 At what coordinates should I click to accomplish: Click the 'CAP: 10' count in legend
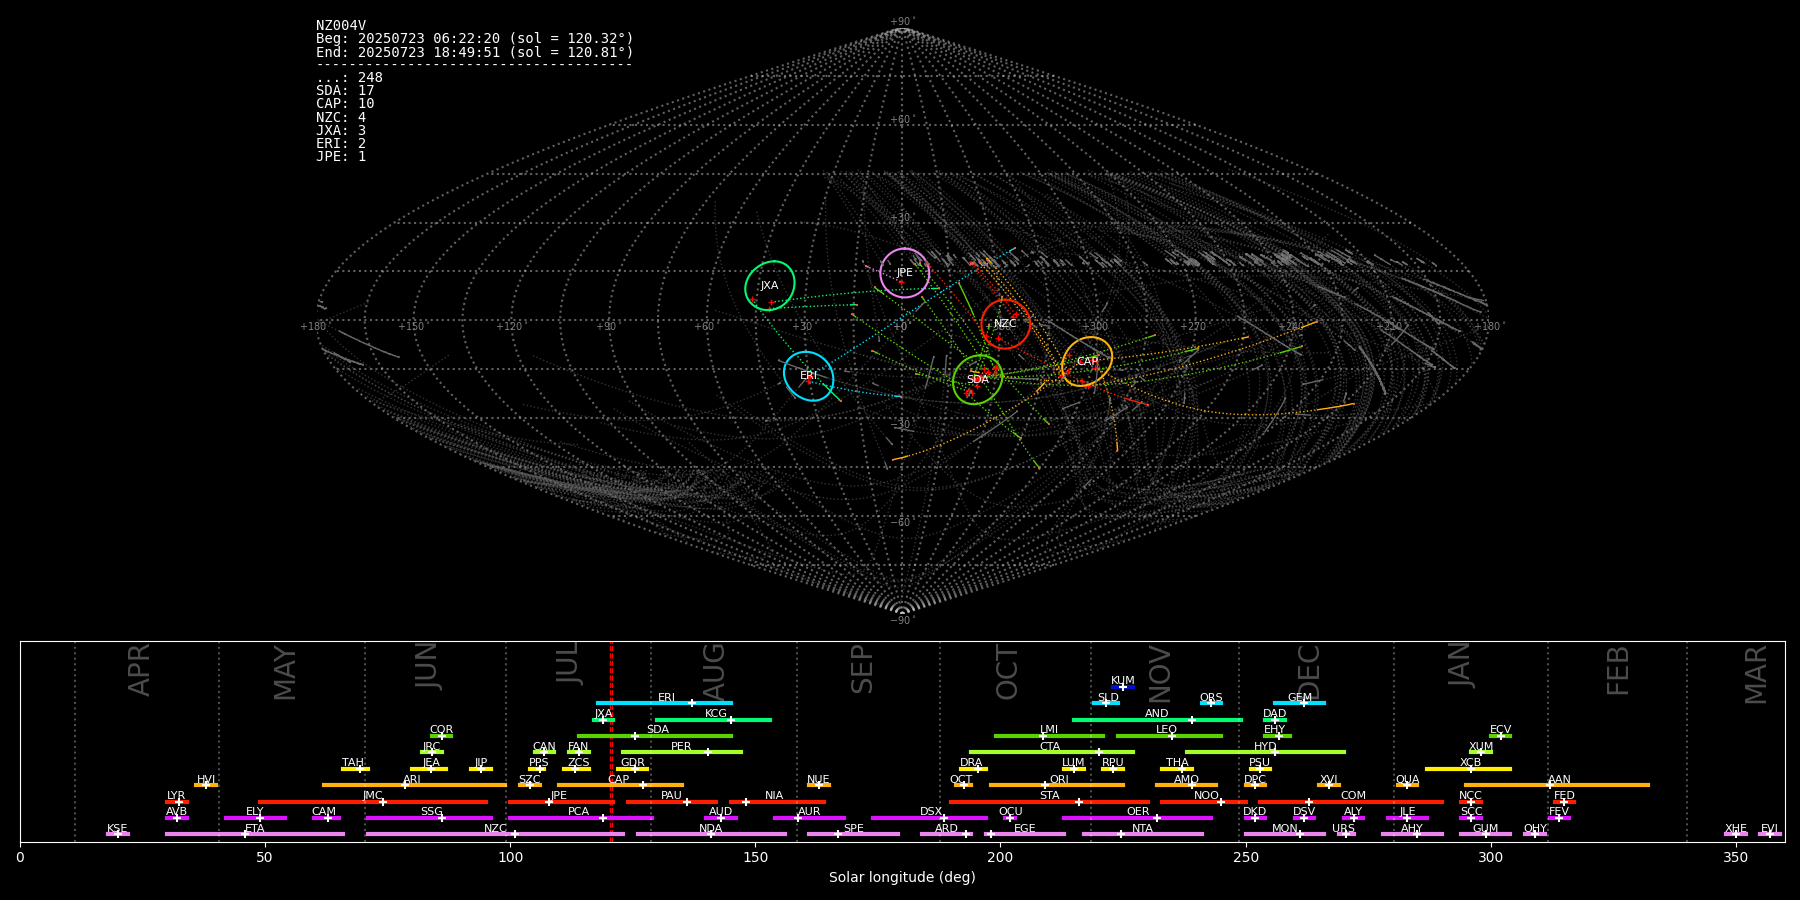click(x=345, y=104)
